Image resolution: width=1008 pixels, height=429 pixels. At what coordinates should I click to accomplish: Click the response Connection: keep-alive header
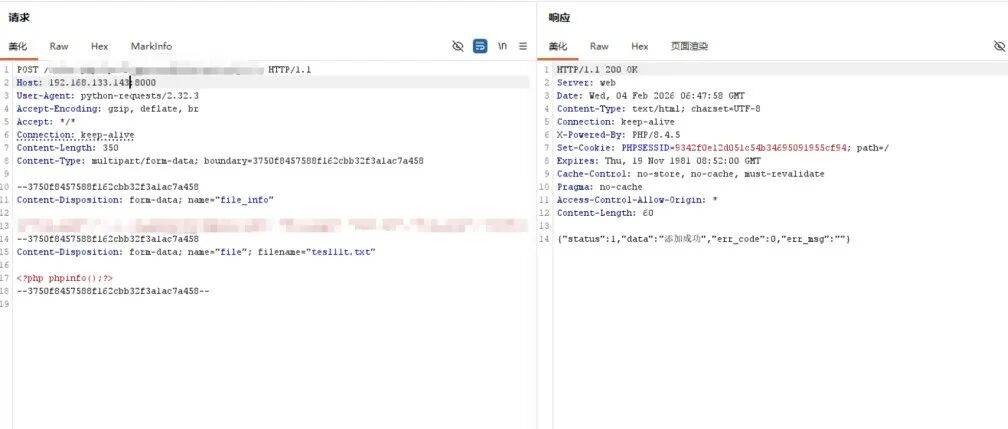click(616, 122)
